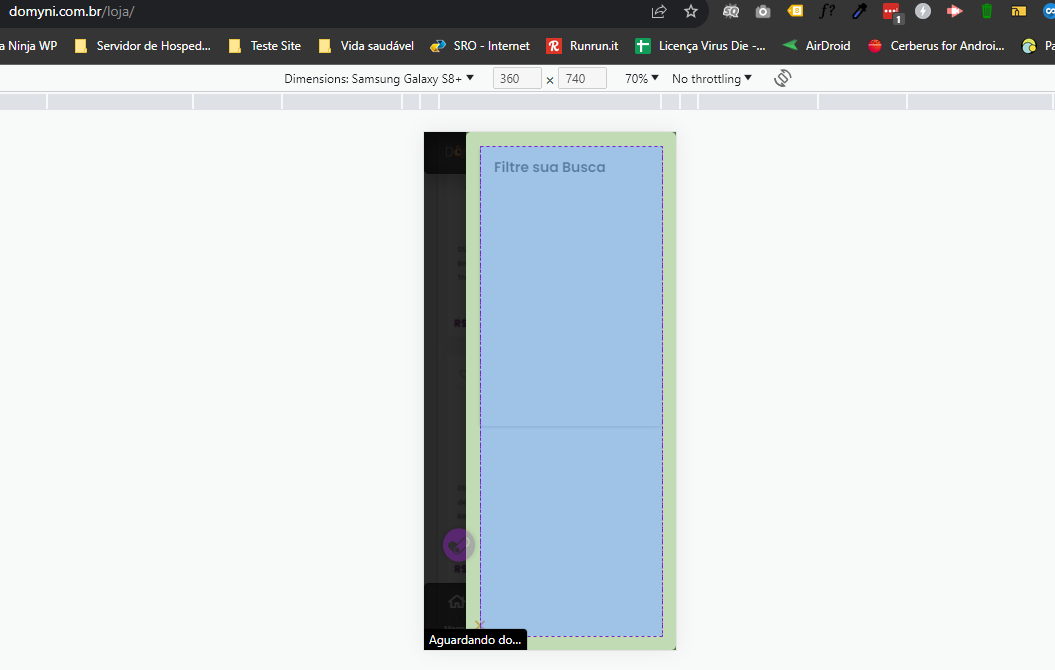Click the Filtre sua Busca heading

pos(550,168)
